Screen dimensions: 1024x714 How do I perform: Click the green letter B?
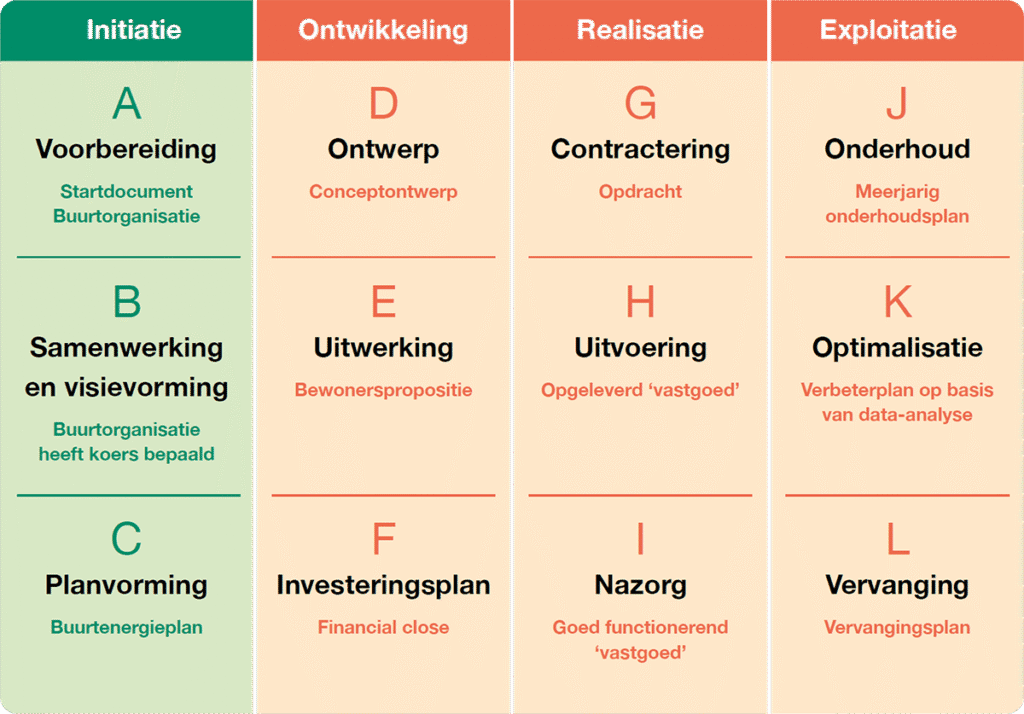tap(126, 302)
